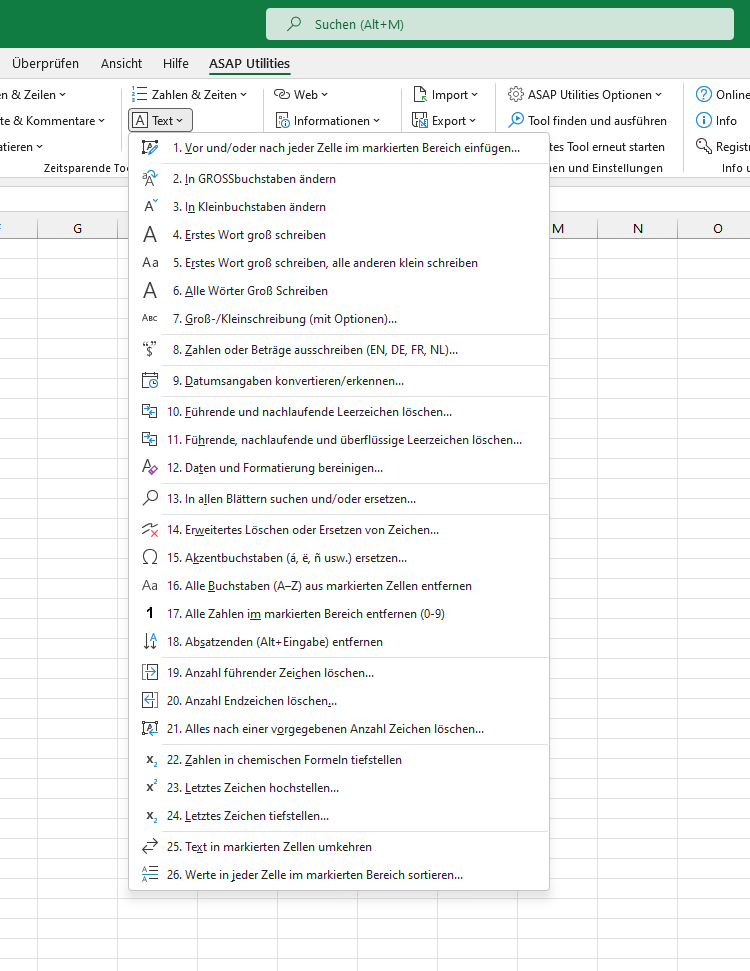The height and width of the screenshot is (971, 750).
Task: Open the Web dropdown
Action: pos(301,95)
